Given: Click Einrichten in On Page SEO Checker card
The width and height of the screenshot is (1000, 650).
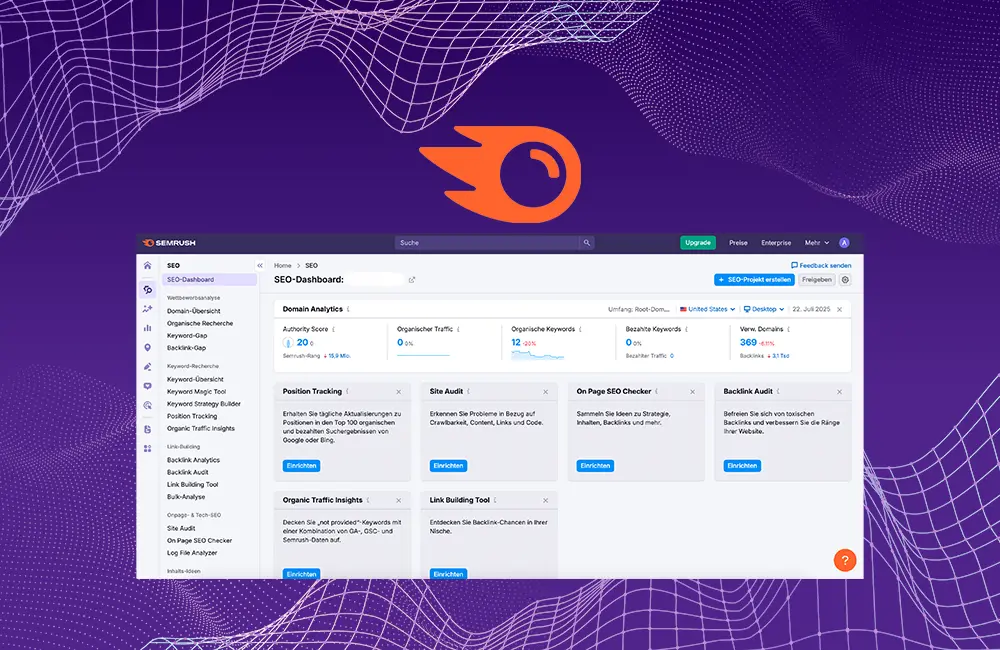Looking at the screenshot, I should pyautogui.click(x=595, y=466).
